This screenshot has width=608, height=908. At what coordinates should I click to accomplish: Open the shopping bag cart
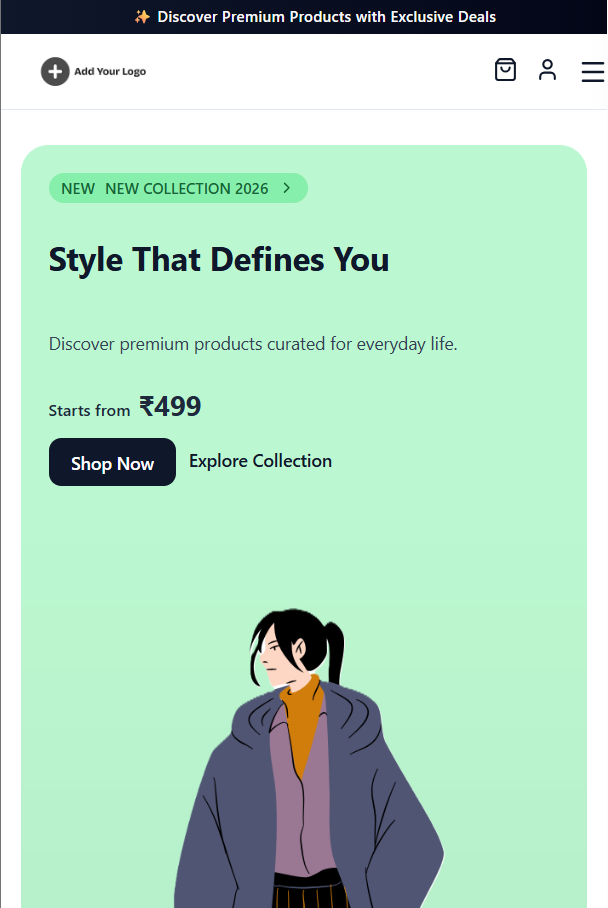click(x=505, y=69)
